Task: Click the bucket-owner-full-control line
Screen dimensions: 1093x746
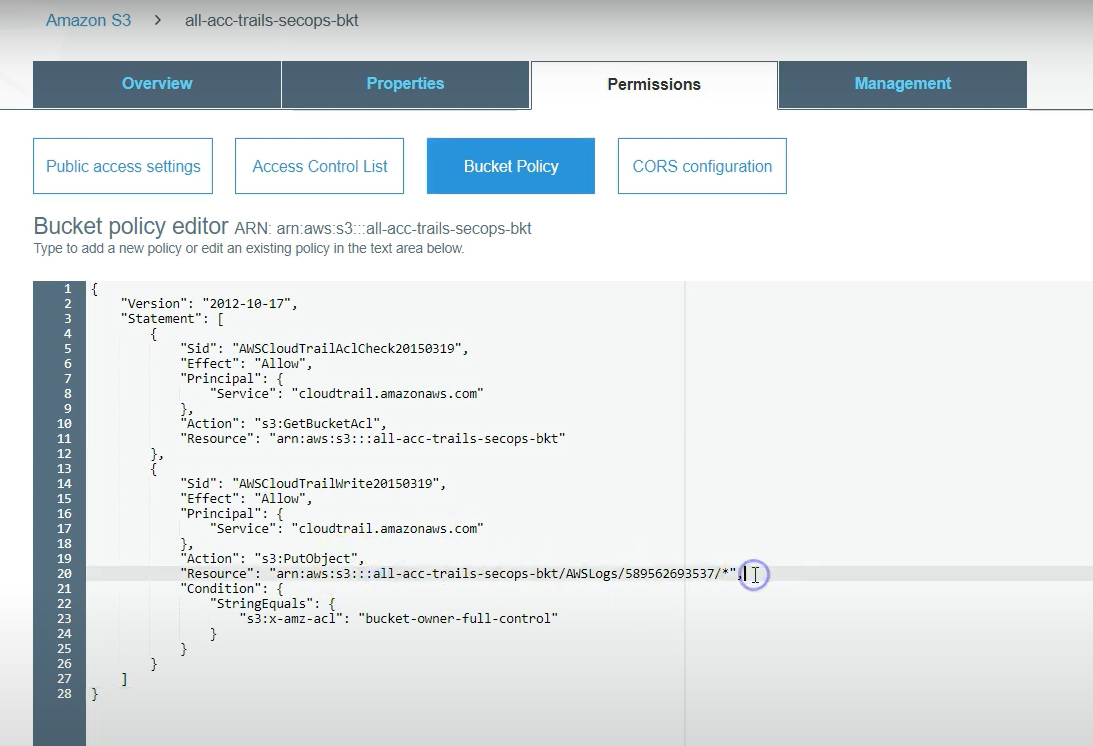Action: [x=398, y=618]
